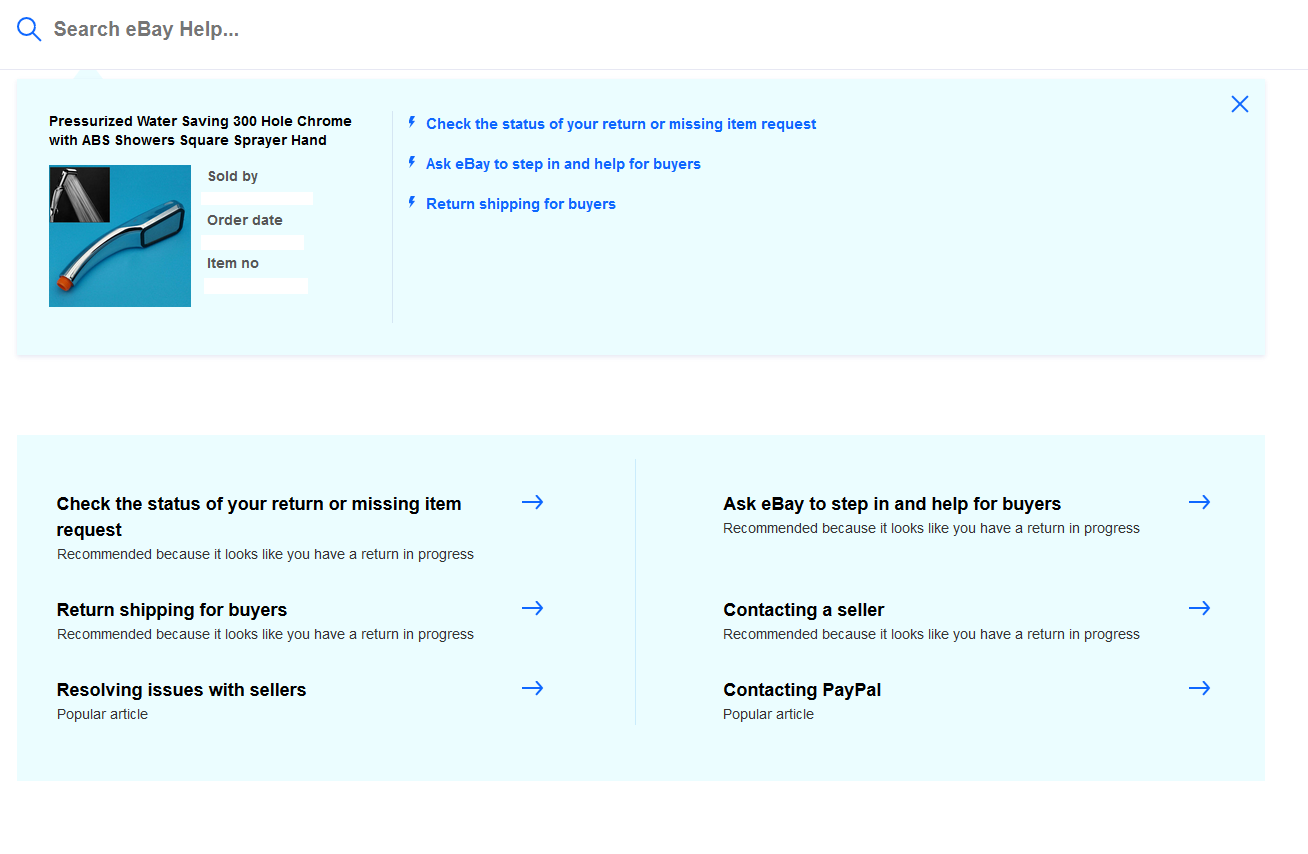Image resolution: width=1308 pixels, height=854 pixels.
Task: Click arrow next to Contacting PayPal
Action: pyautogui.click(x=1200, y=688)
